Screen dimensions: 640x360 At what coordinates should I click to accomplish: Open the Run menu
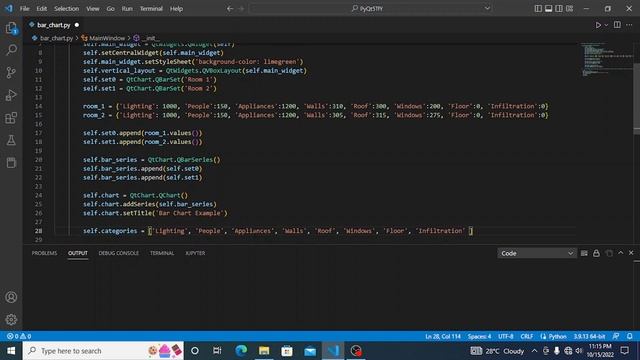(x=127, y=9)
